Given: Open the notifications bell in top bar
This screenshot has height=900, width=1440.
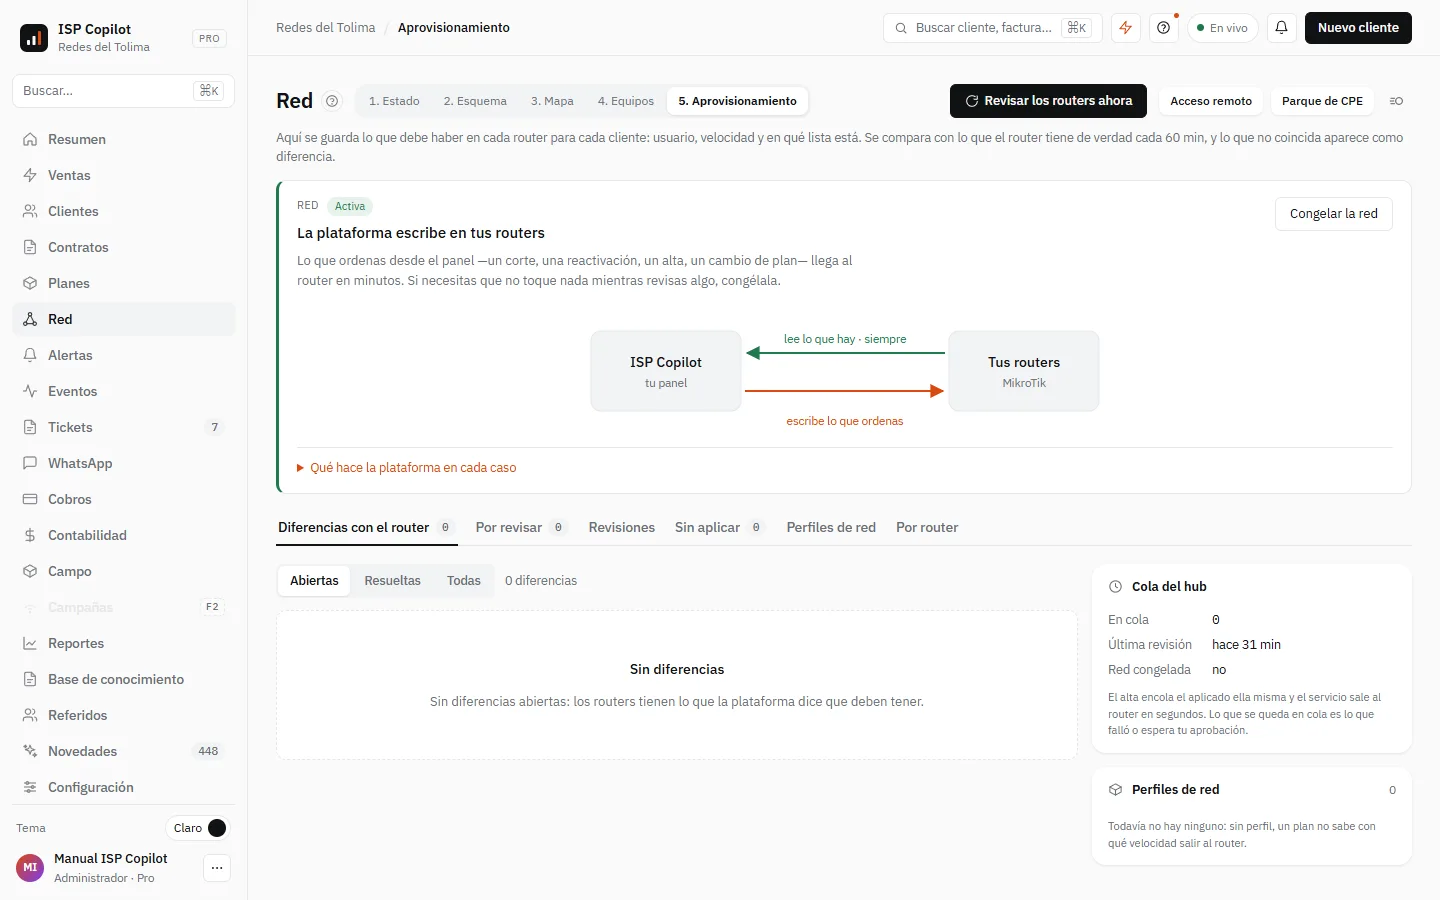Looking at the screenshot, I should tap(1281, 28).
